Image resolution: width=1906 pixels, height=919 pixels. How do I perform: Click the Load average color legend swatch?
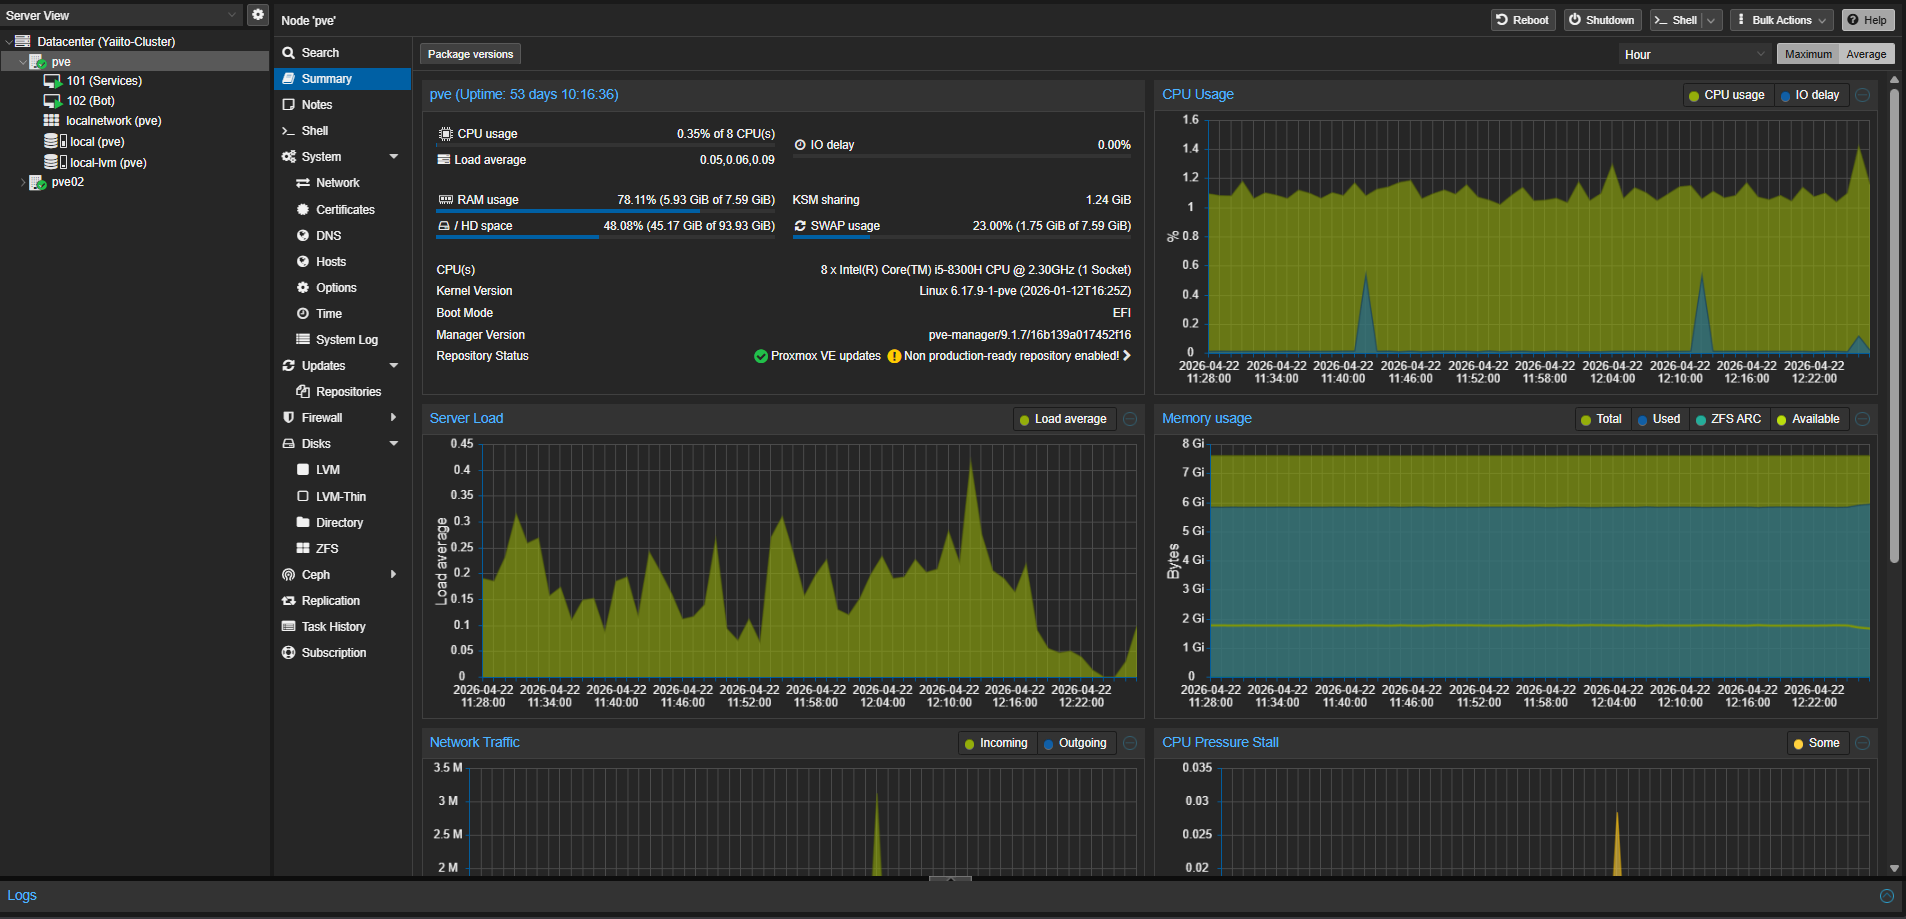click(1024, 420)
